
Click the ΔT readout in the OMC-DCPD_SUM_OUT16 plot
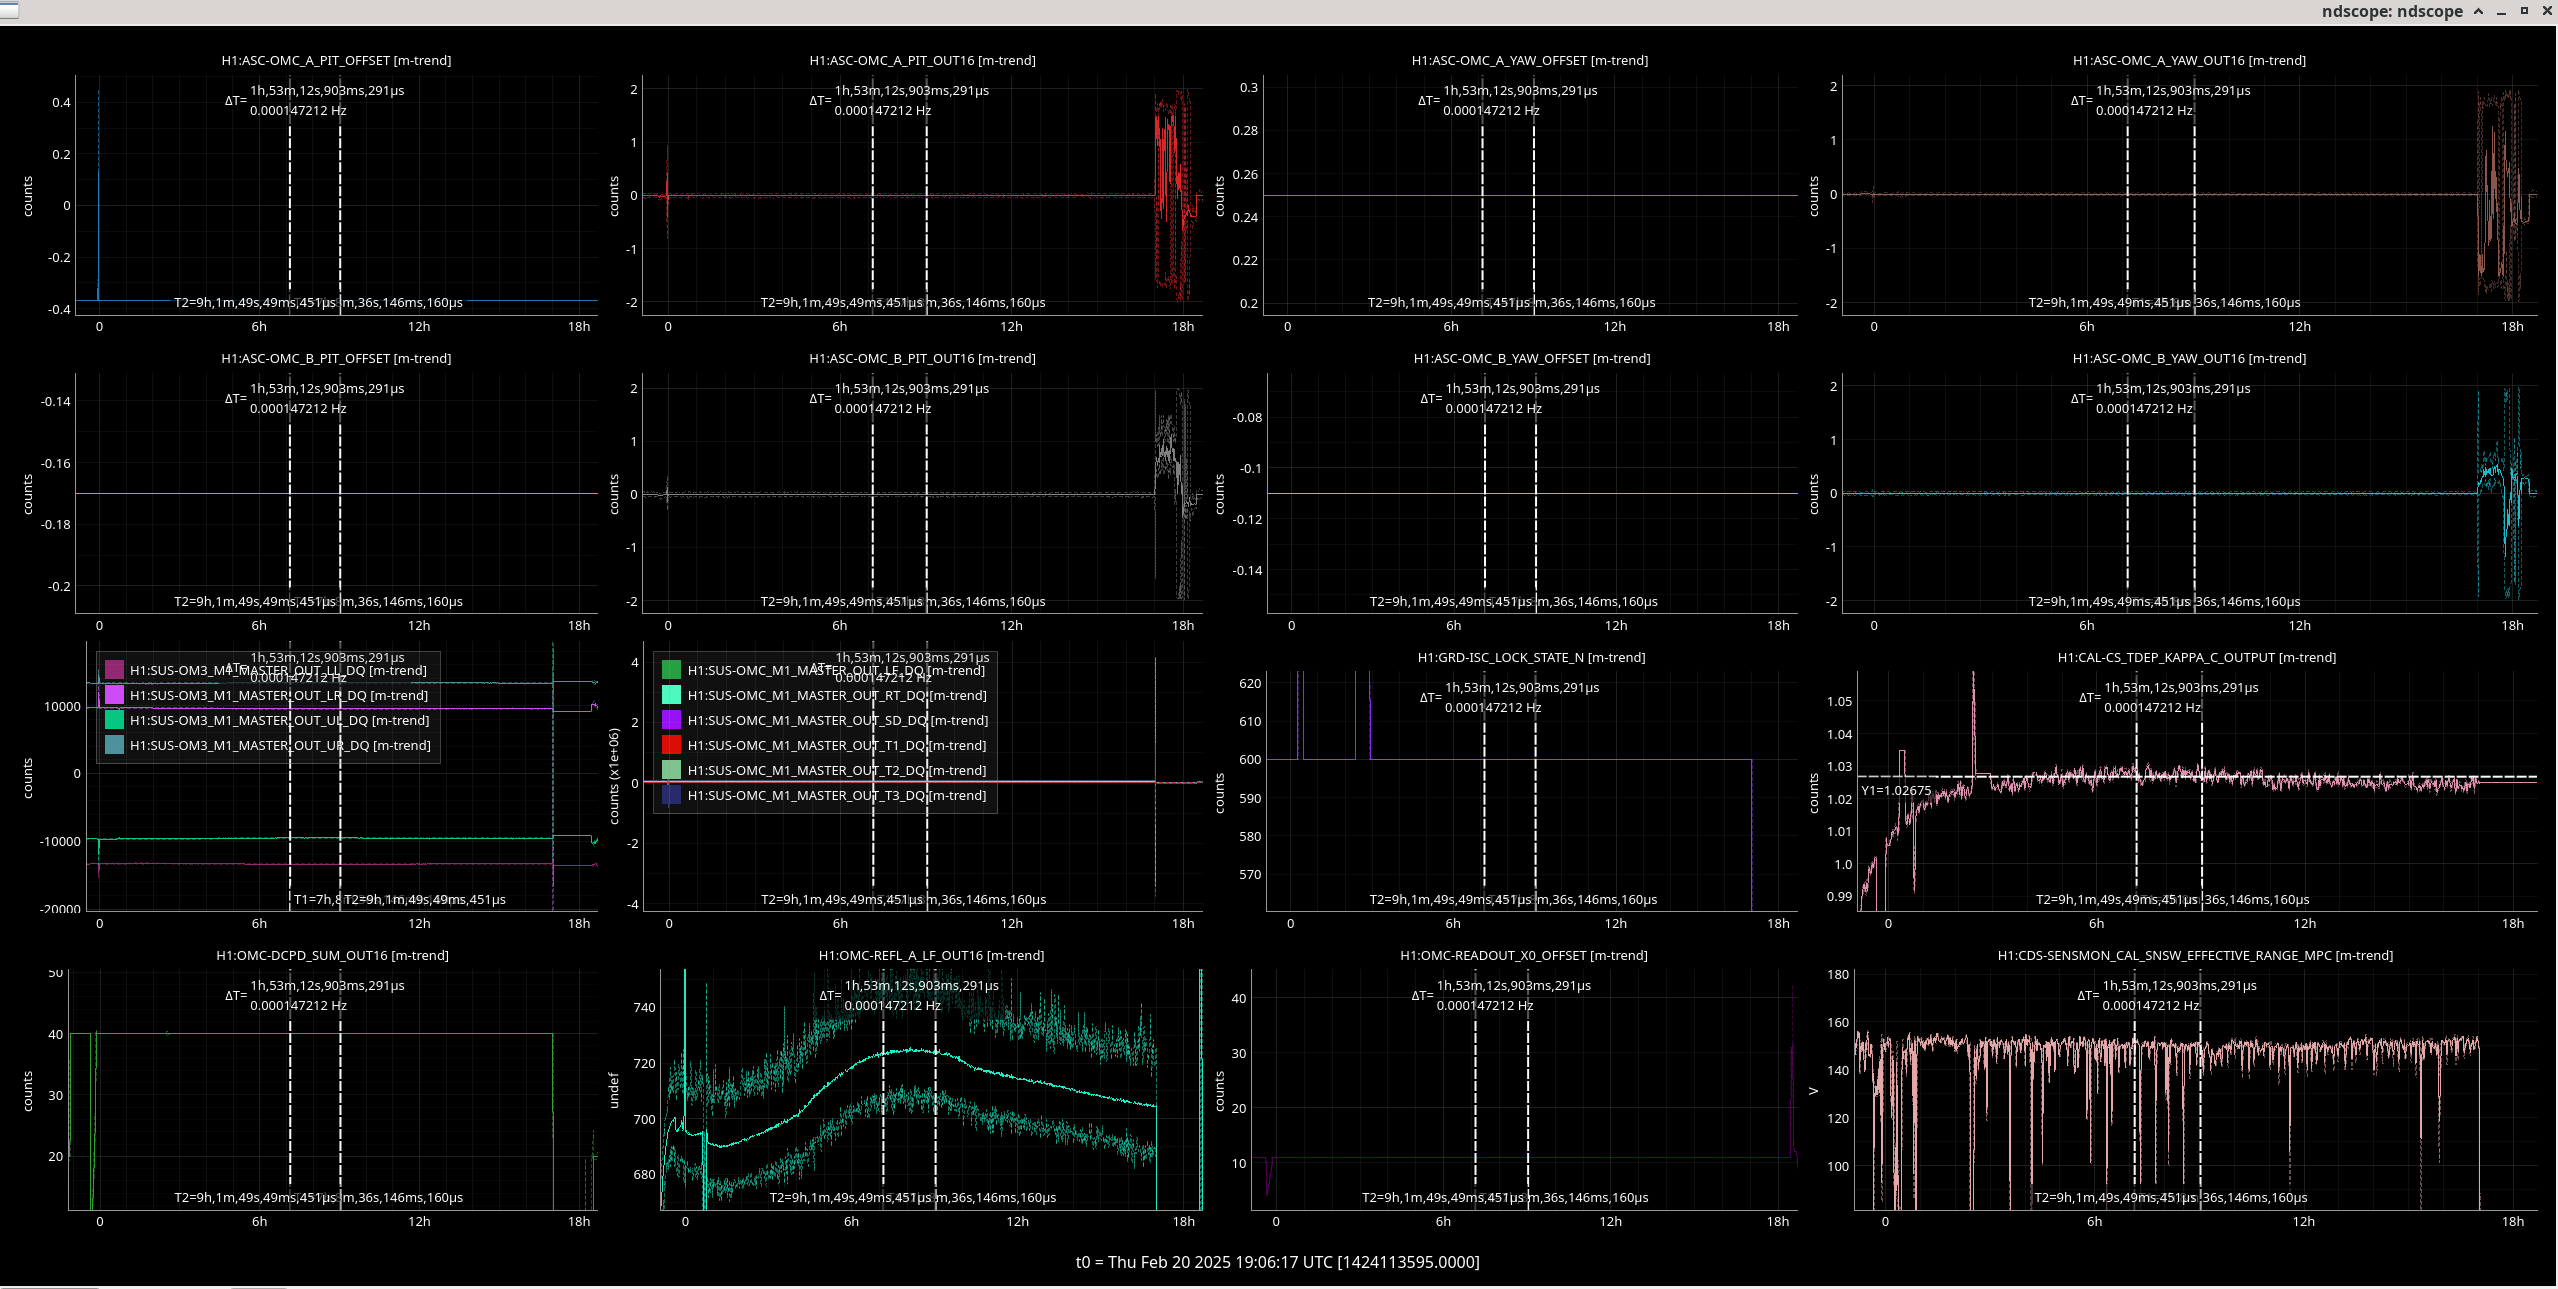click(314, 995)
